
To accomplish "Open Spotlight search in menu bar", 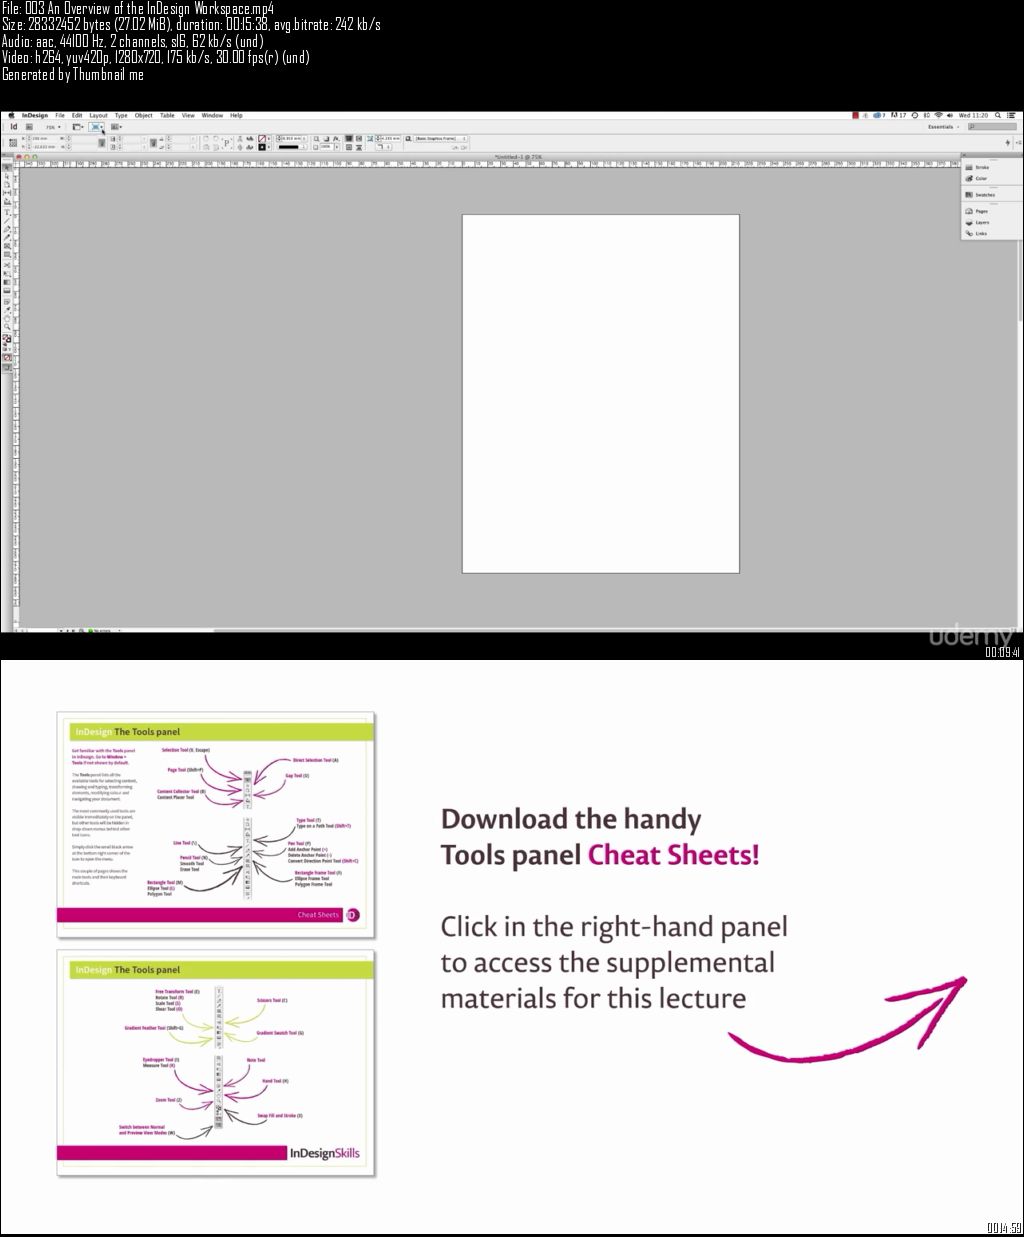I will [998, 115].
